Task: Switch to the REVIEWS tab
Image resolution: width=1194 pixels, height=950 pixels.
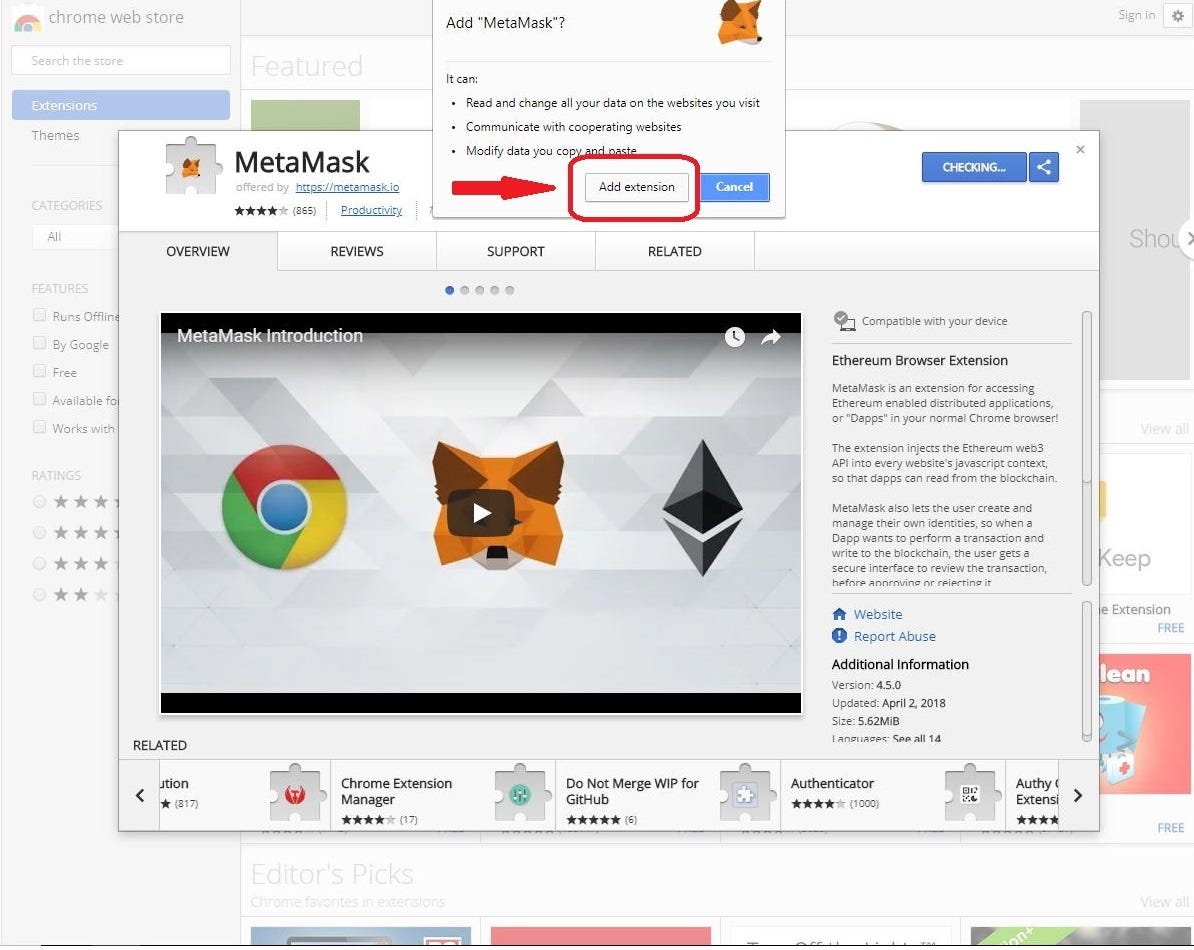Action: pos(356,251)
